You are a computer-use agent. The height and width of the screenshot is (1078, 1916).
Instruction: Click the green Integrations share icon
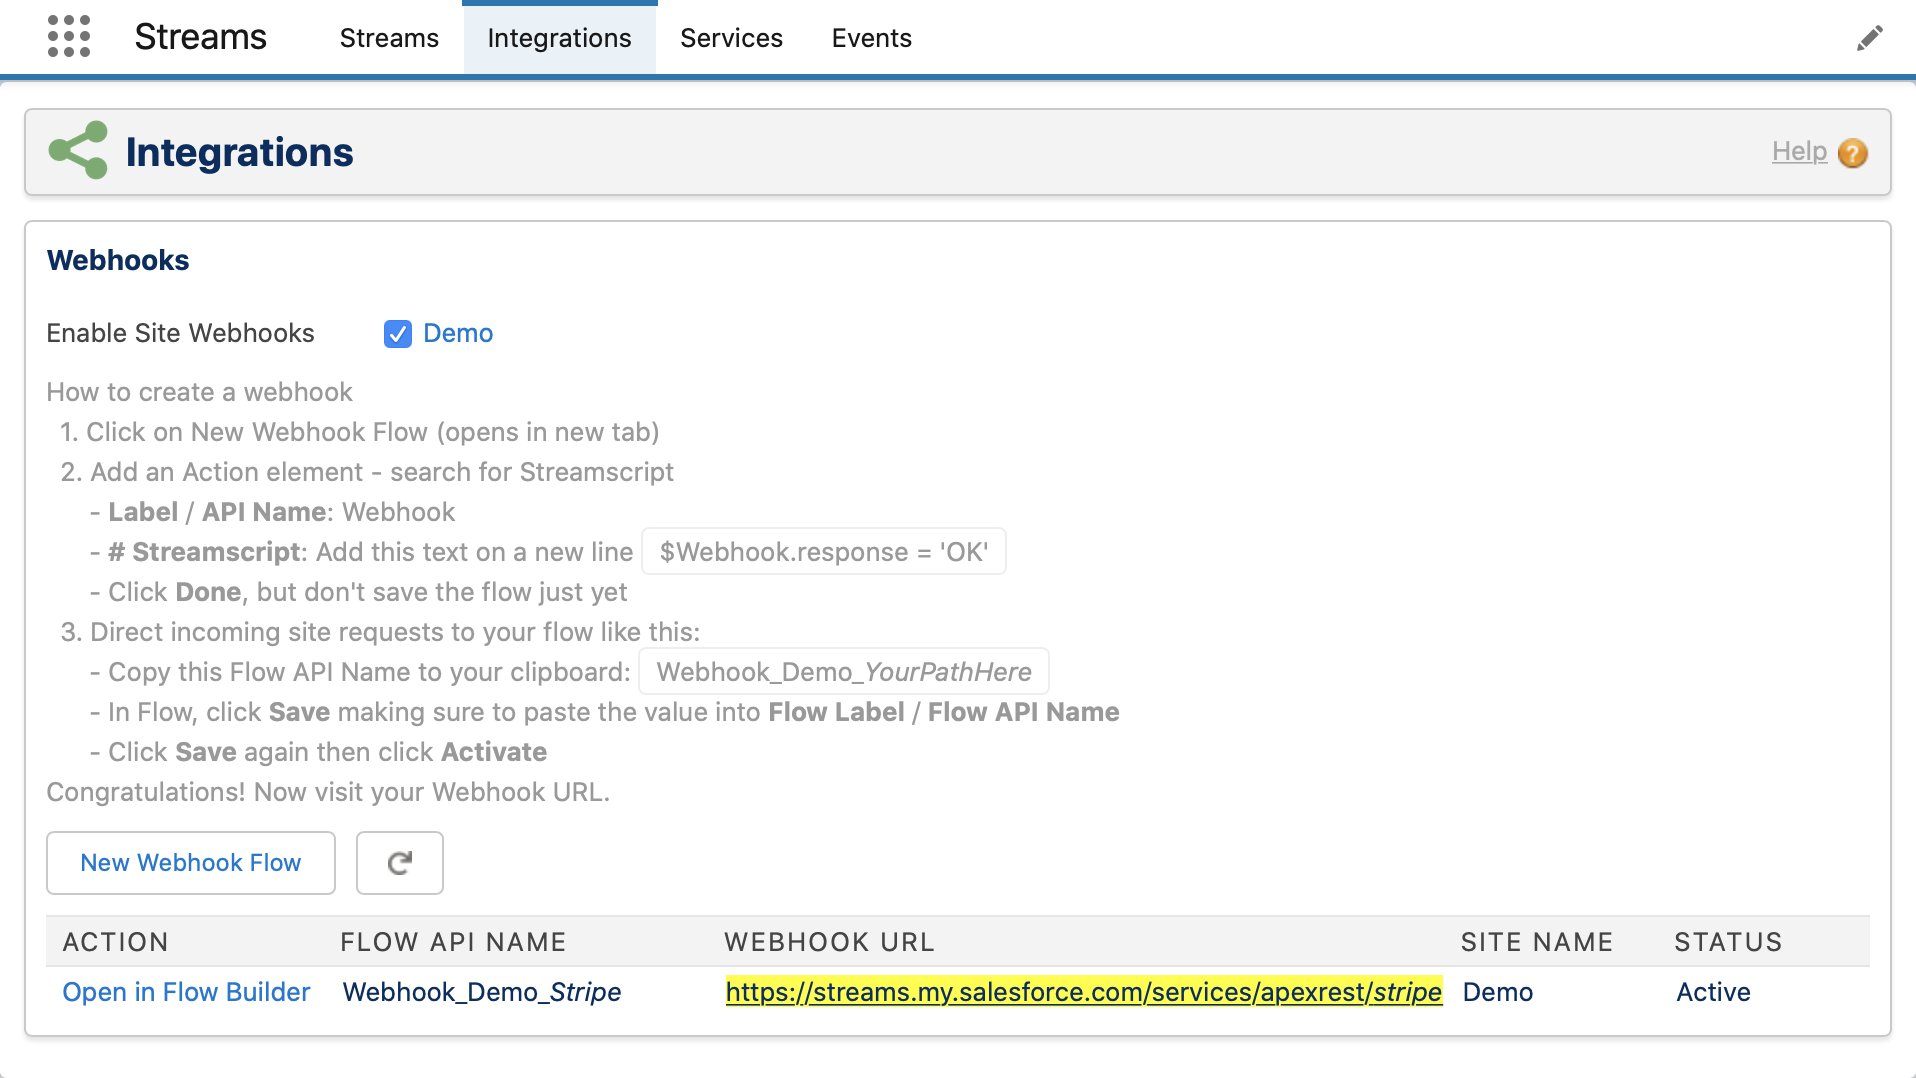click(x=78, y=151)
